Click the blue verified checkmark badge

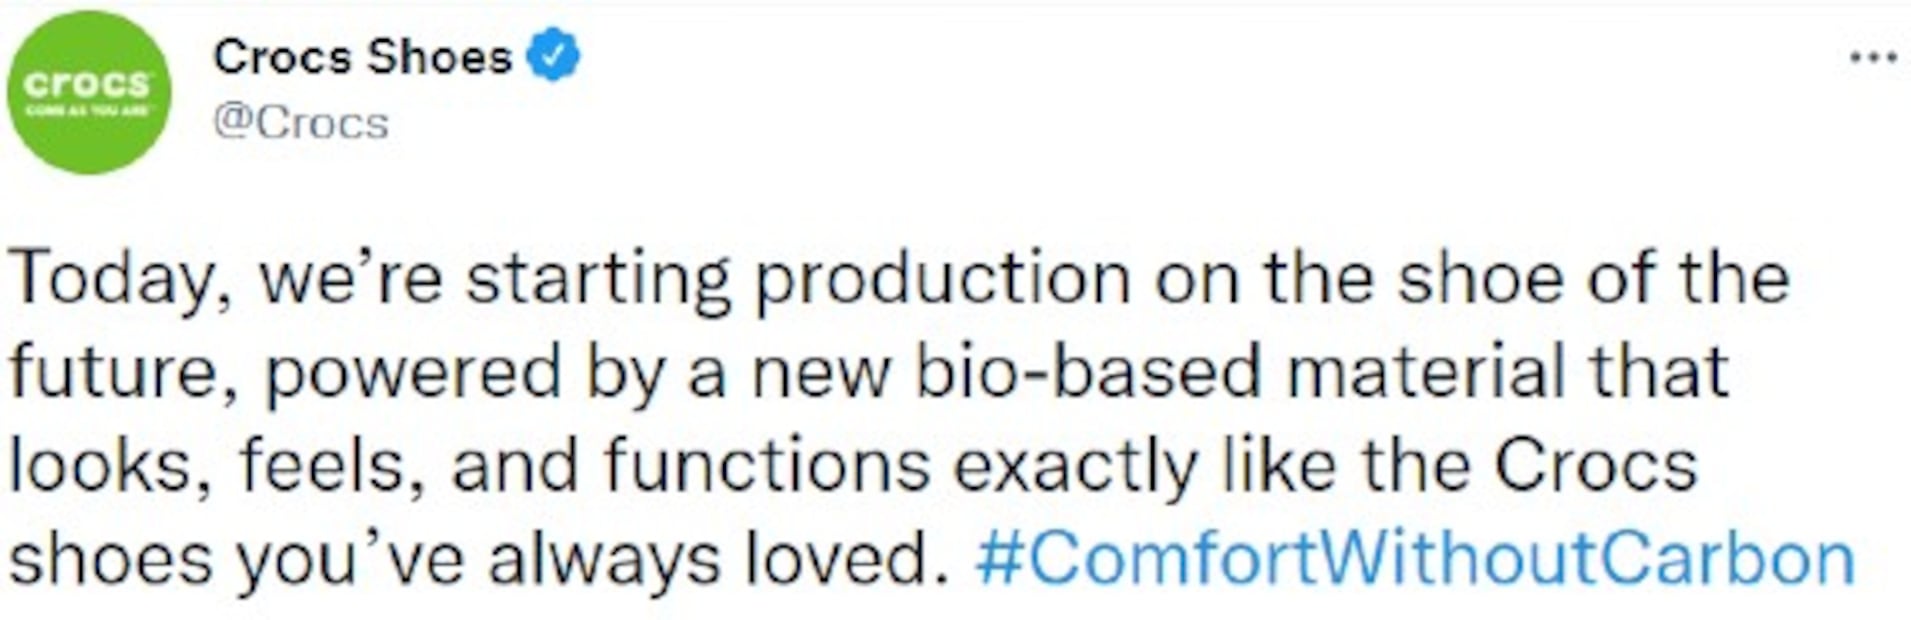553,56
